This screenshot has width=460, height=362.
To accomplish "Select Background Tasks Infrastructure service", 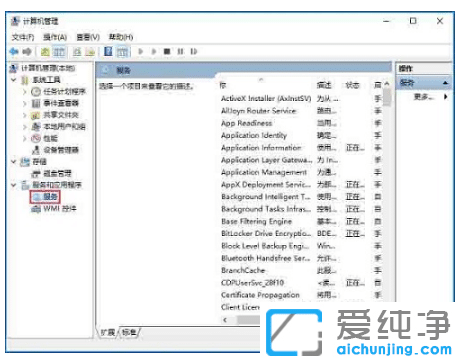I will (x=266, y=209).
